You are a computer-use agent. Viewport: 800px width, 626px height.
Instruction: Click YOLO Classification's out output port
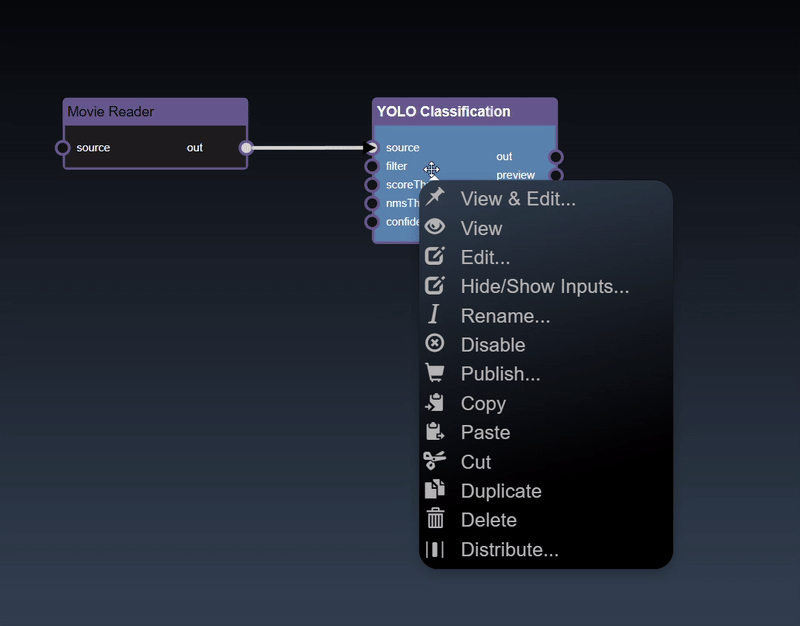pyautogui.click(x=556, y=157)
